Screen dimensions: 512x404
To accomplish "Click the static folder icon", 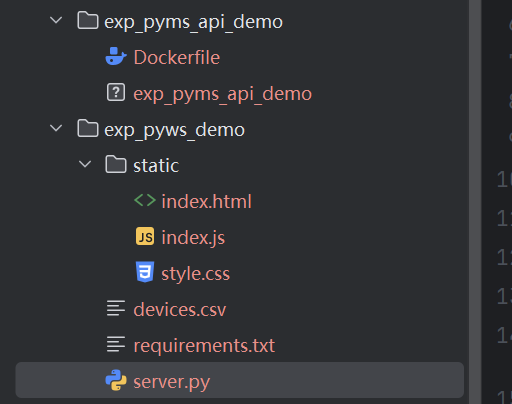I will tap(116, 164).
